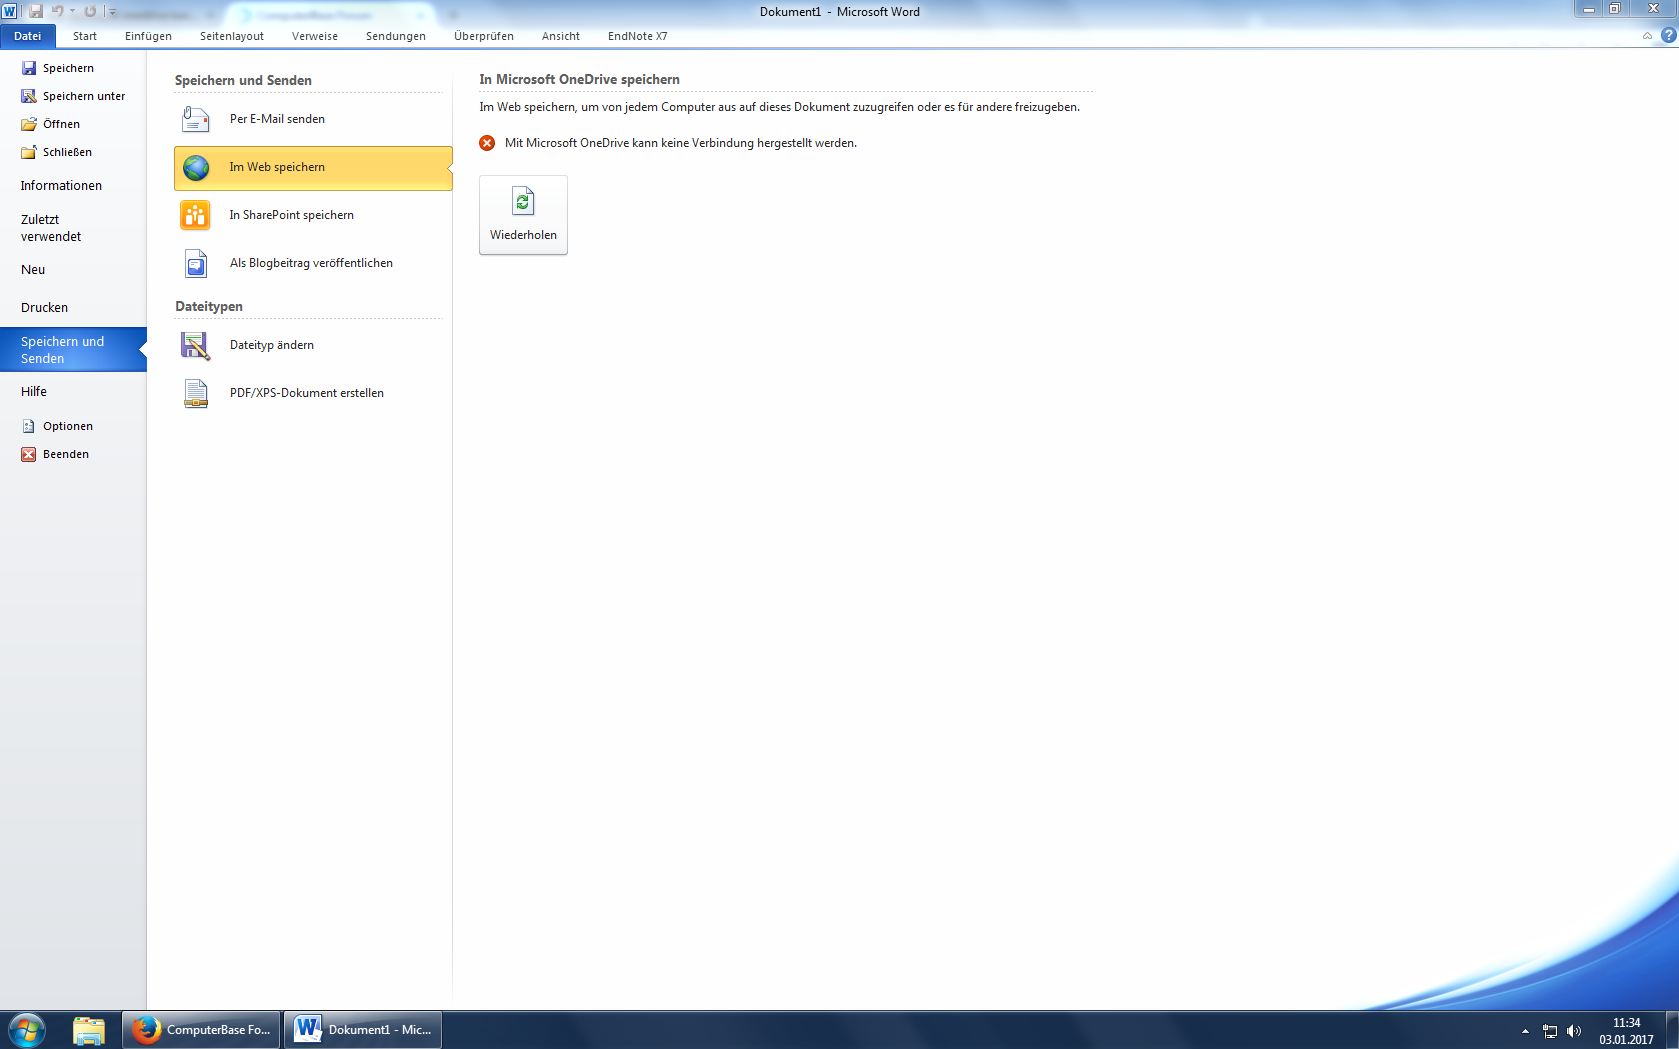Open the EndNote X7 tab
Screen dimensions: 1679x1049
point(638,36)
